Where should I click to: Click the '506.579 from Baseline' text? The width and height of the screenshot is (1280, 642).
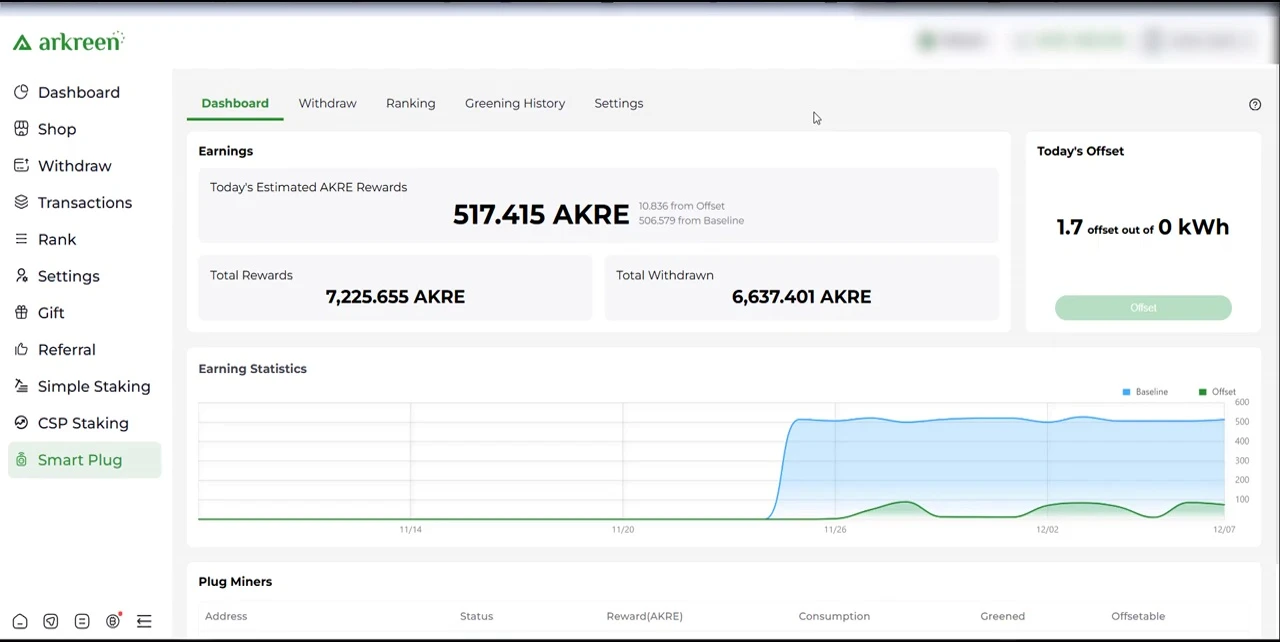click(x=691, y=221)
